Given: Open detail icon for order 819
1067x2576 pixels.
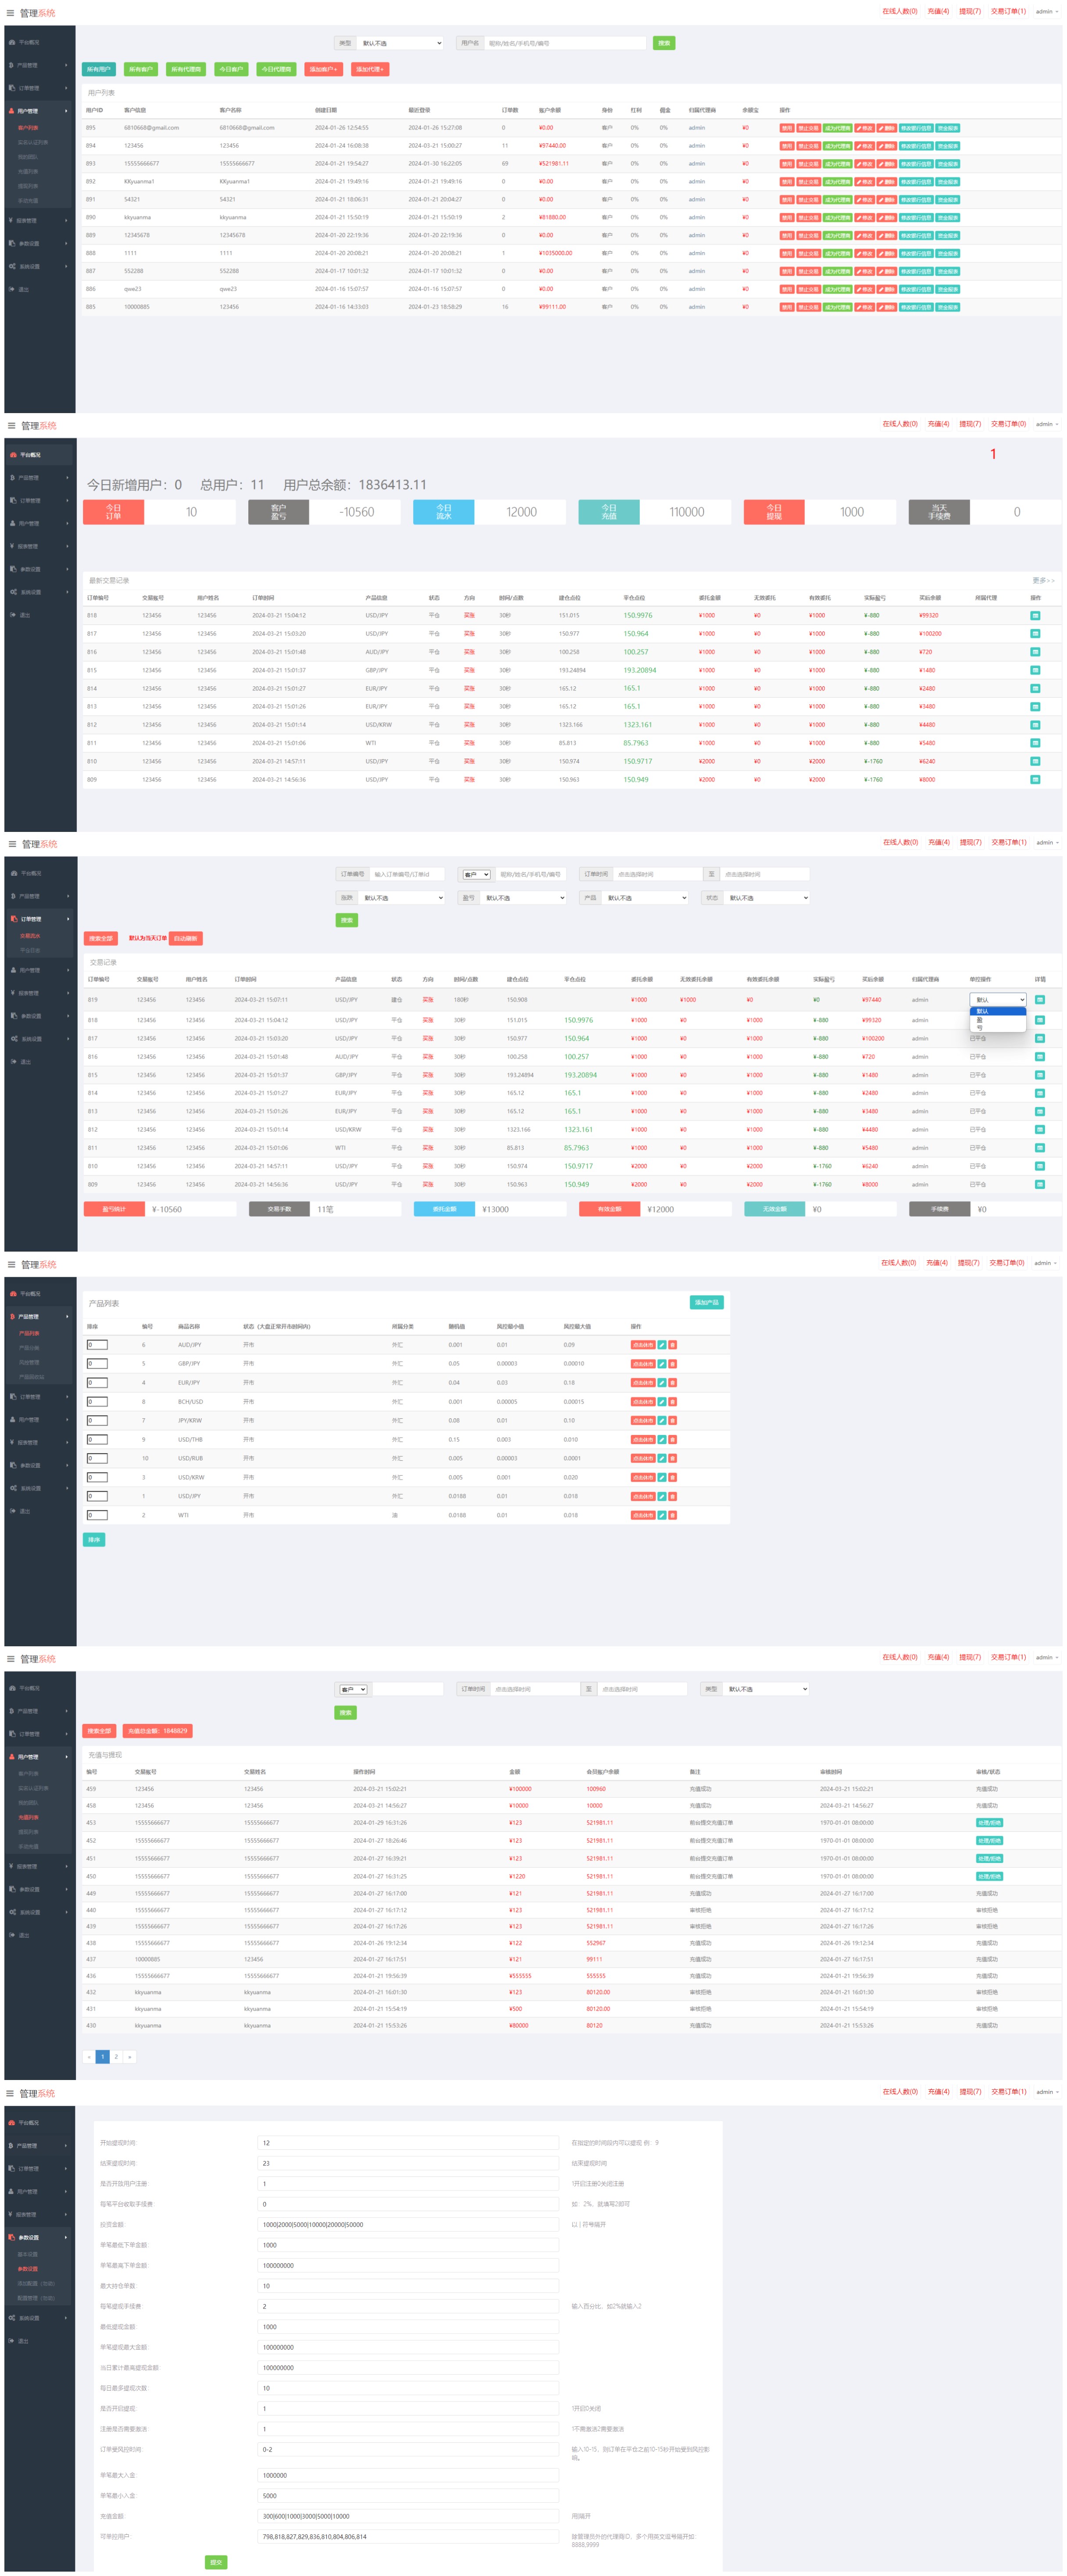Looking at the screenshot, I should click(1039, 1000).
